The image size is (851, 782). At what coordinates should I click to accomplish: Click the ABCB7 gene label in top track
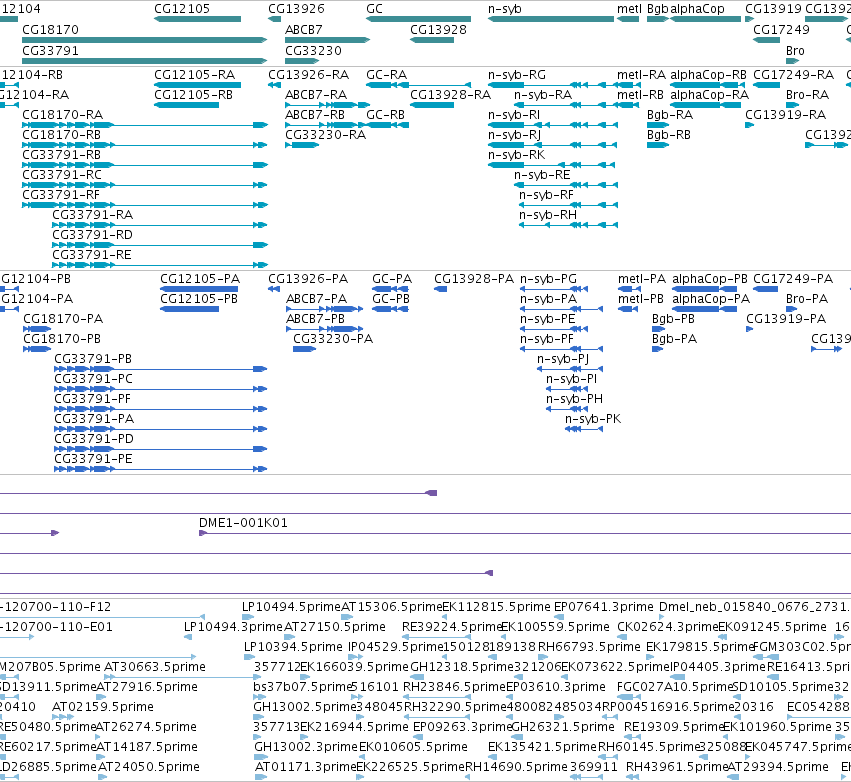(x=304, y=29)
